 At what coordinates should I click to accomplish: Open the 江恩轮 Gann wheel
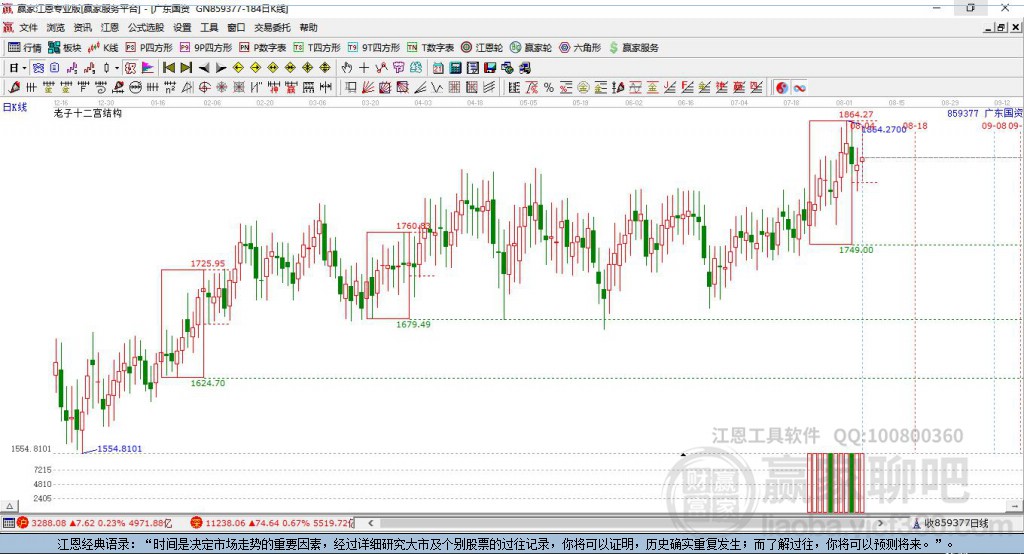[482, 48]
